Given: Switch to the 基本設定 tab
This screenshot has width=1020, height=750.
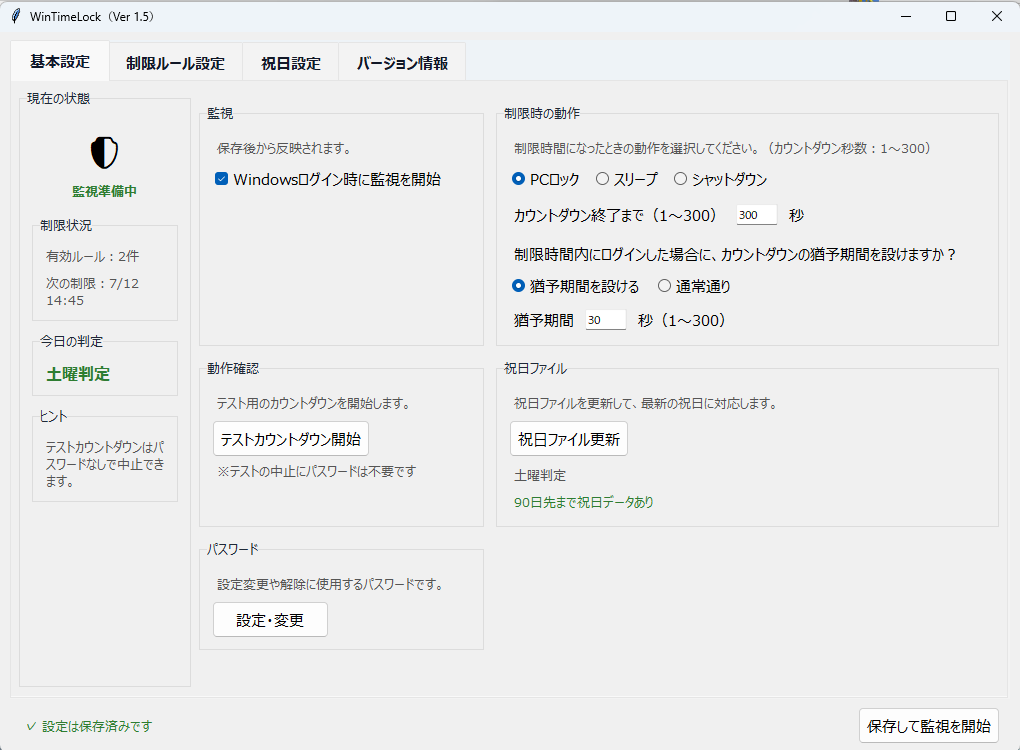Looking at the screenshot, I should coord(60,62).
